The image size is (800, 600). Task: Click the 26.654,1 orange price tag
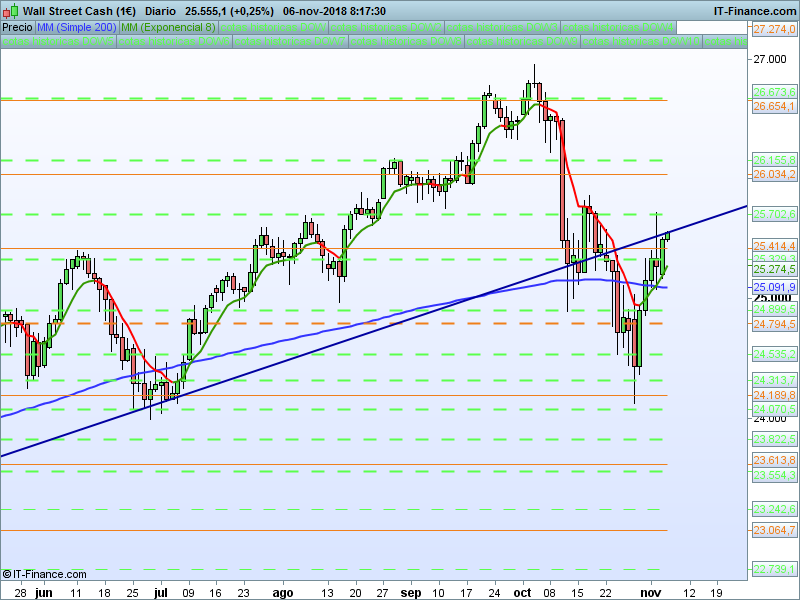(x=774, y=106)
